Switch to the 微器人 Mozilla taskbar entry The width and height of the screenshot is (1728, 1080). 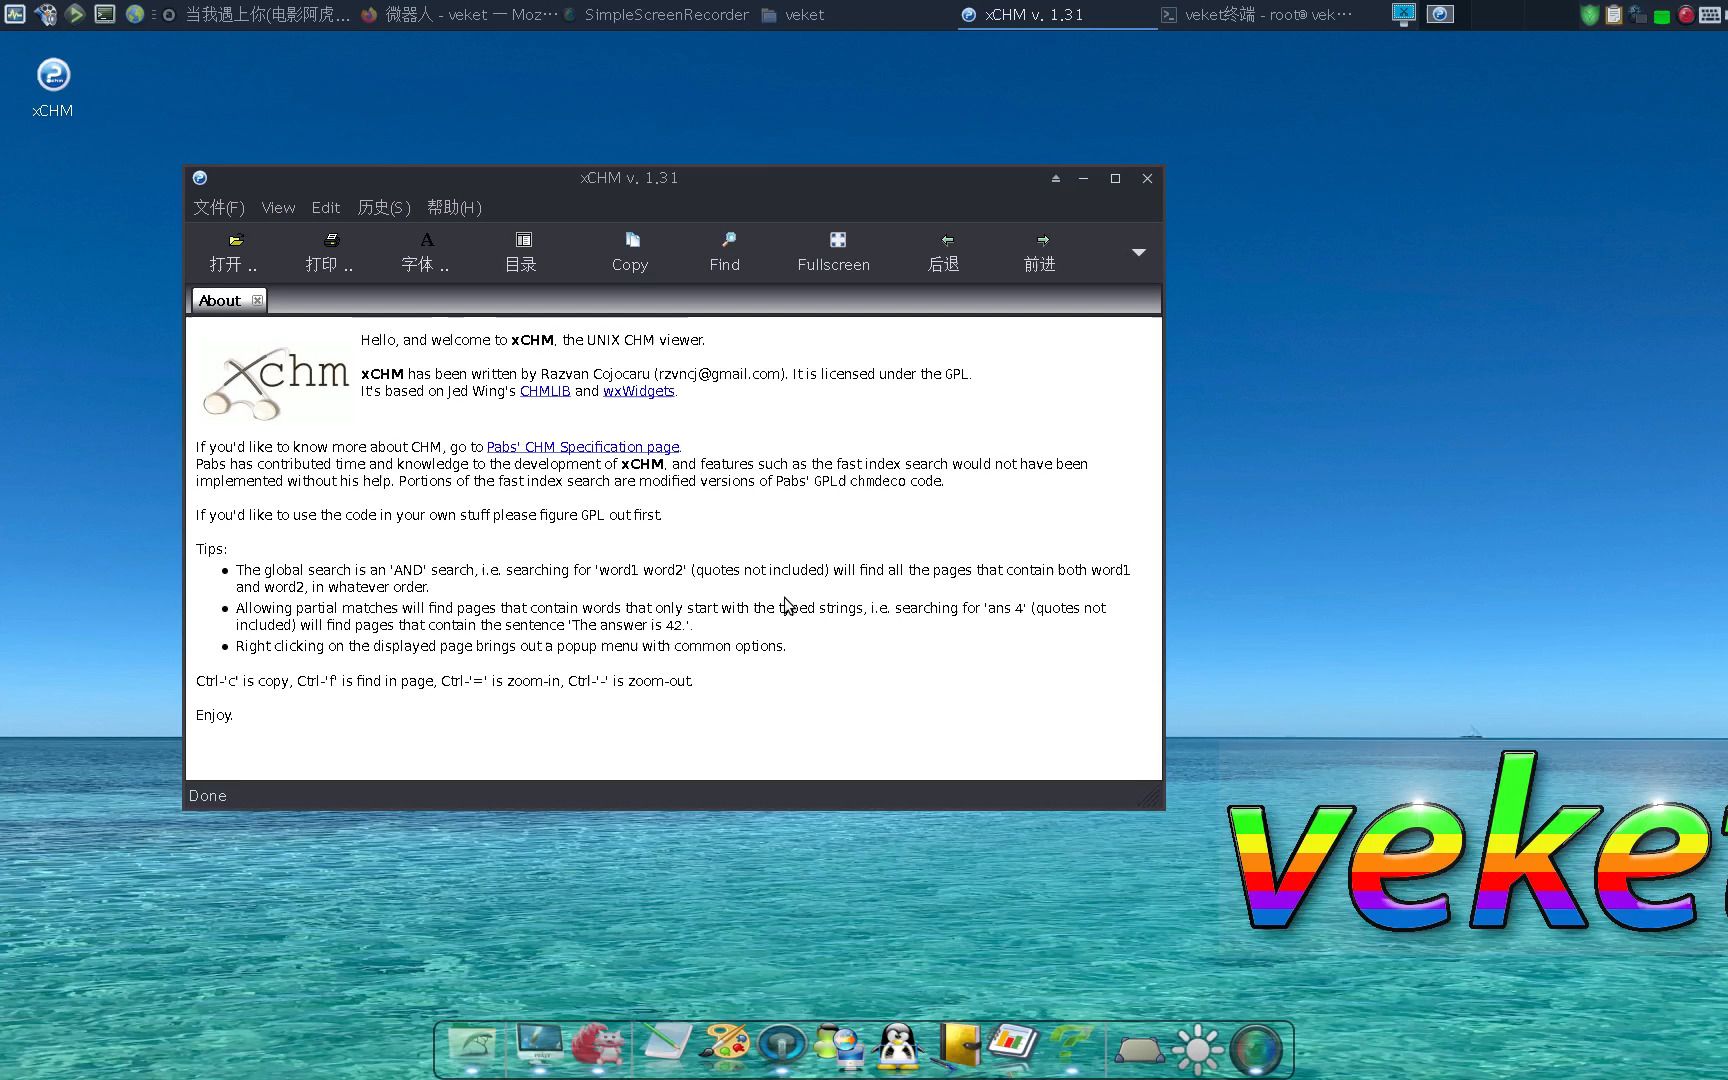pos(459,15)
